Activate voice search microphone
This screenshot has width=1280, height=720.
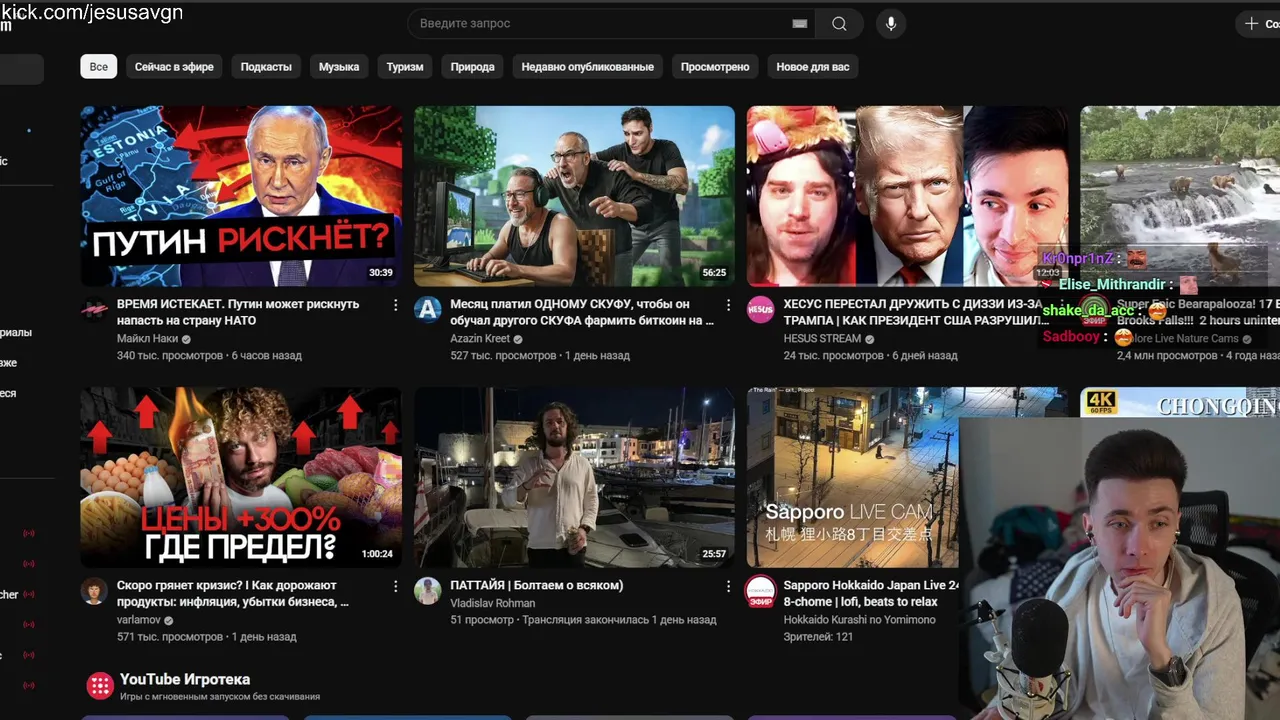point(891,24)
